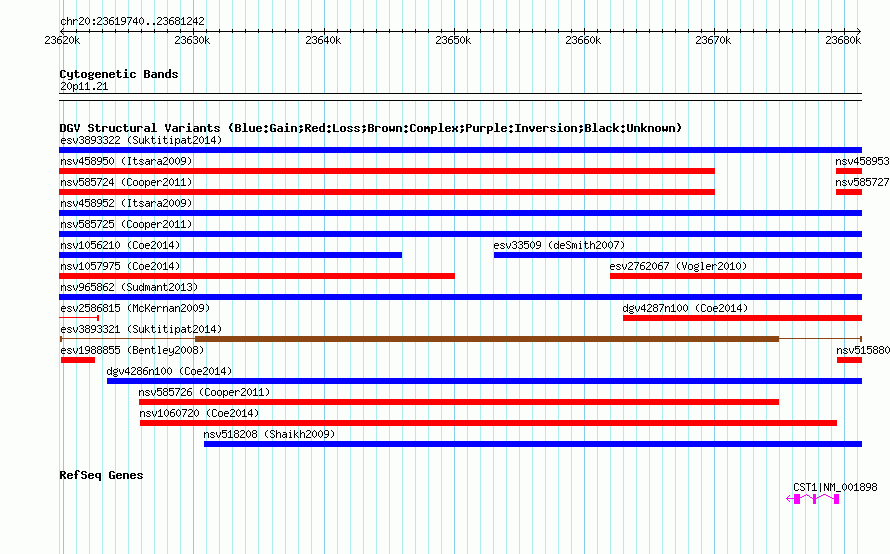890x554 pixels.
Task: Click the CST1|NM_001898 gene label
Action: coord(835,487)
